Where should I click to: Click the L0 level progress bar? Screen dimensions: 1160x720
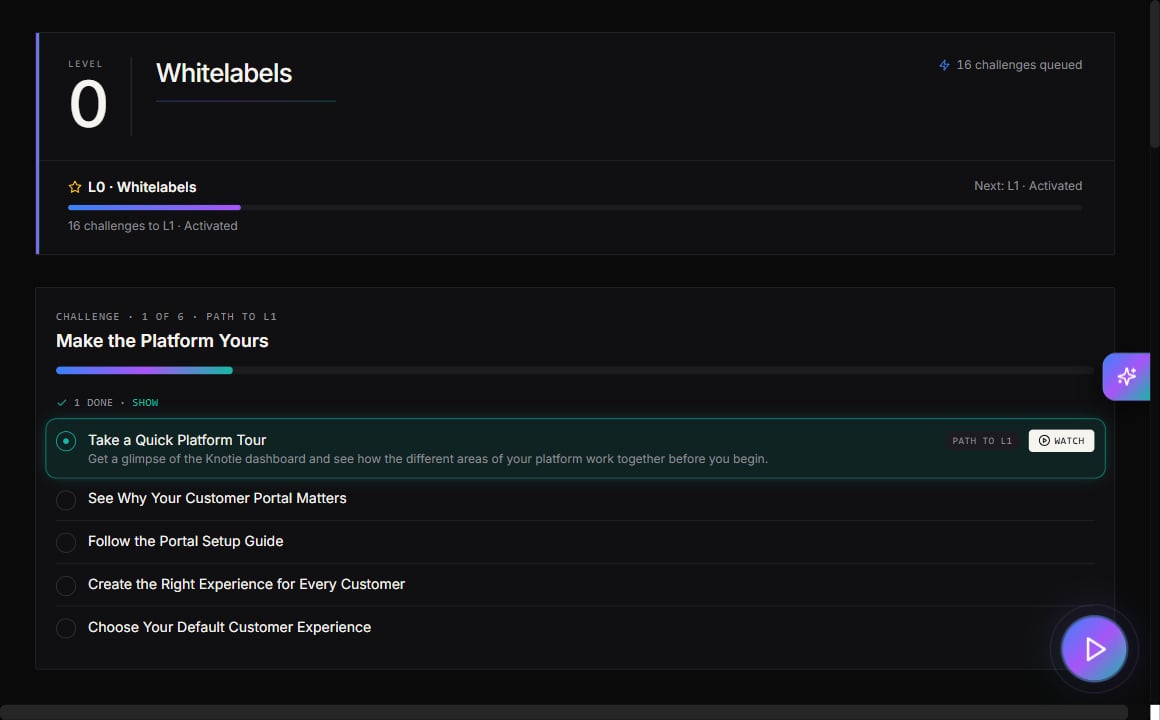[575, 208]
